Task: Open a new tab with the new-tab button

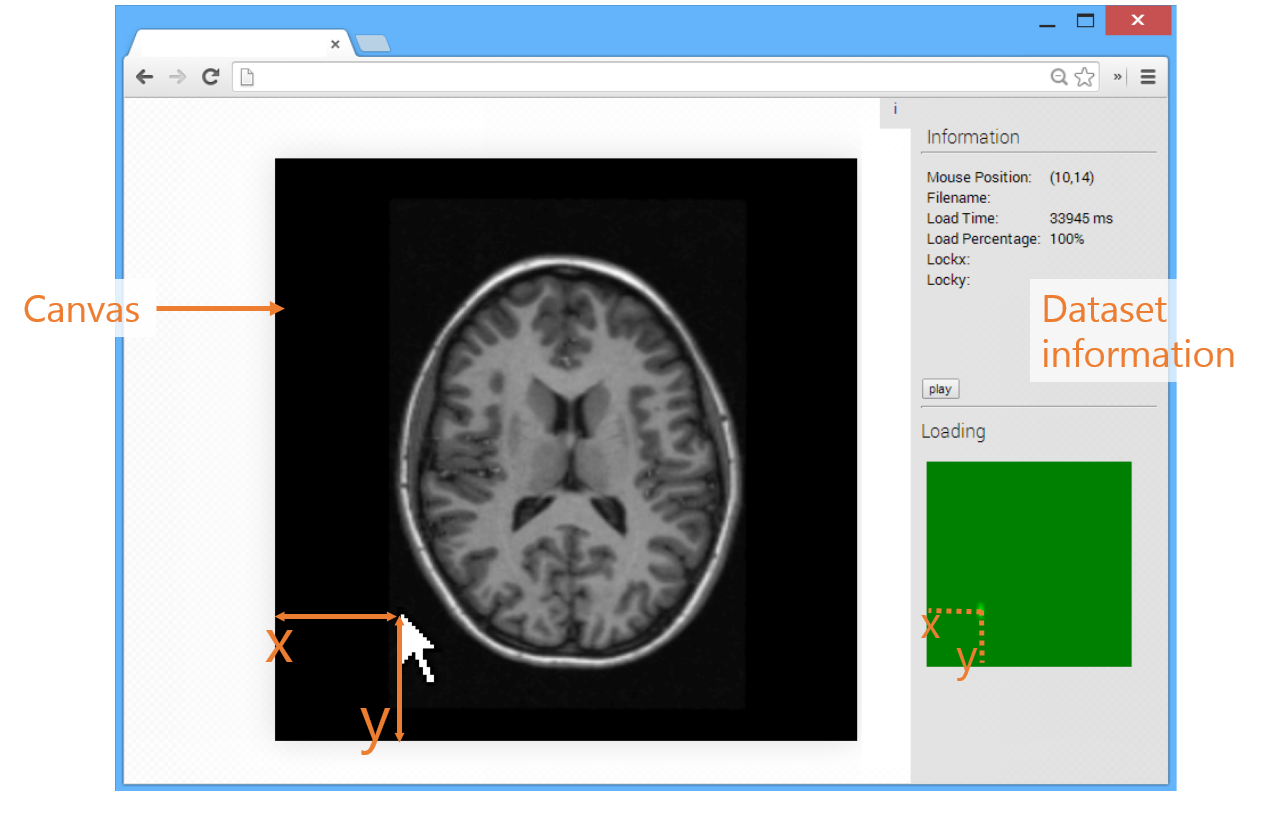Action: point(373,43)
